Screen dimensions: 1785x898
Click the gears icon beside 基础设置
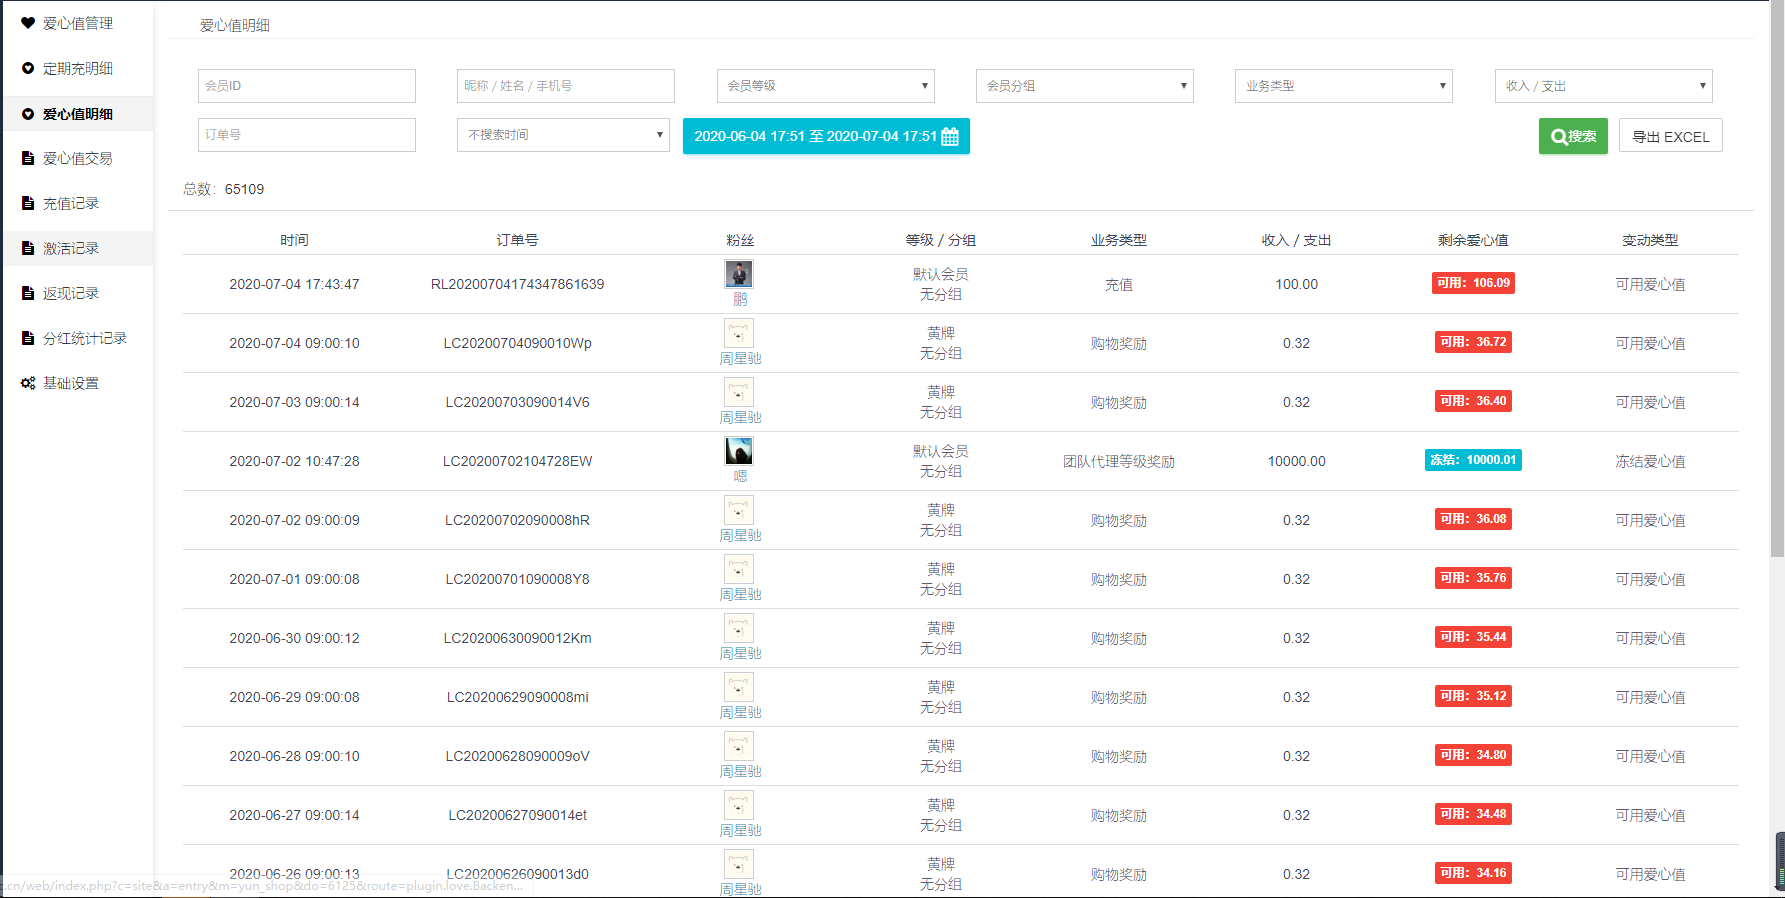pos(28,383)
